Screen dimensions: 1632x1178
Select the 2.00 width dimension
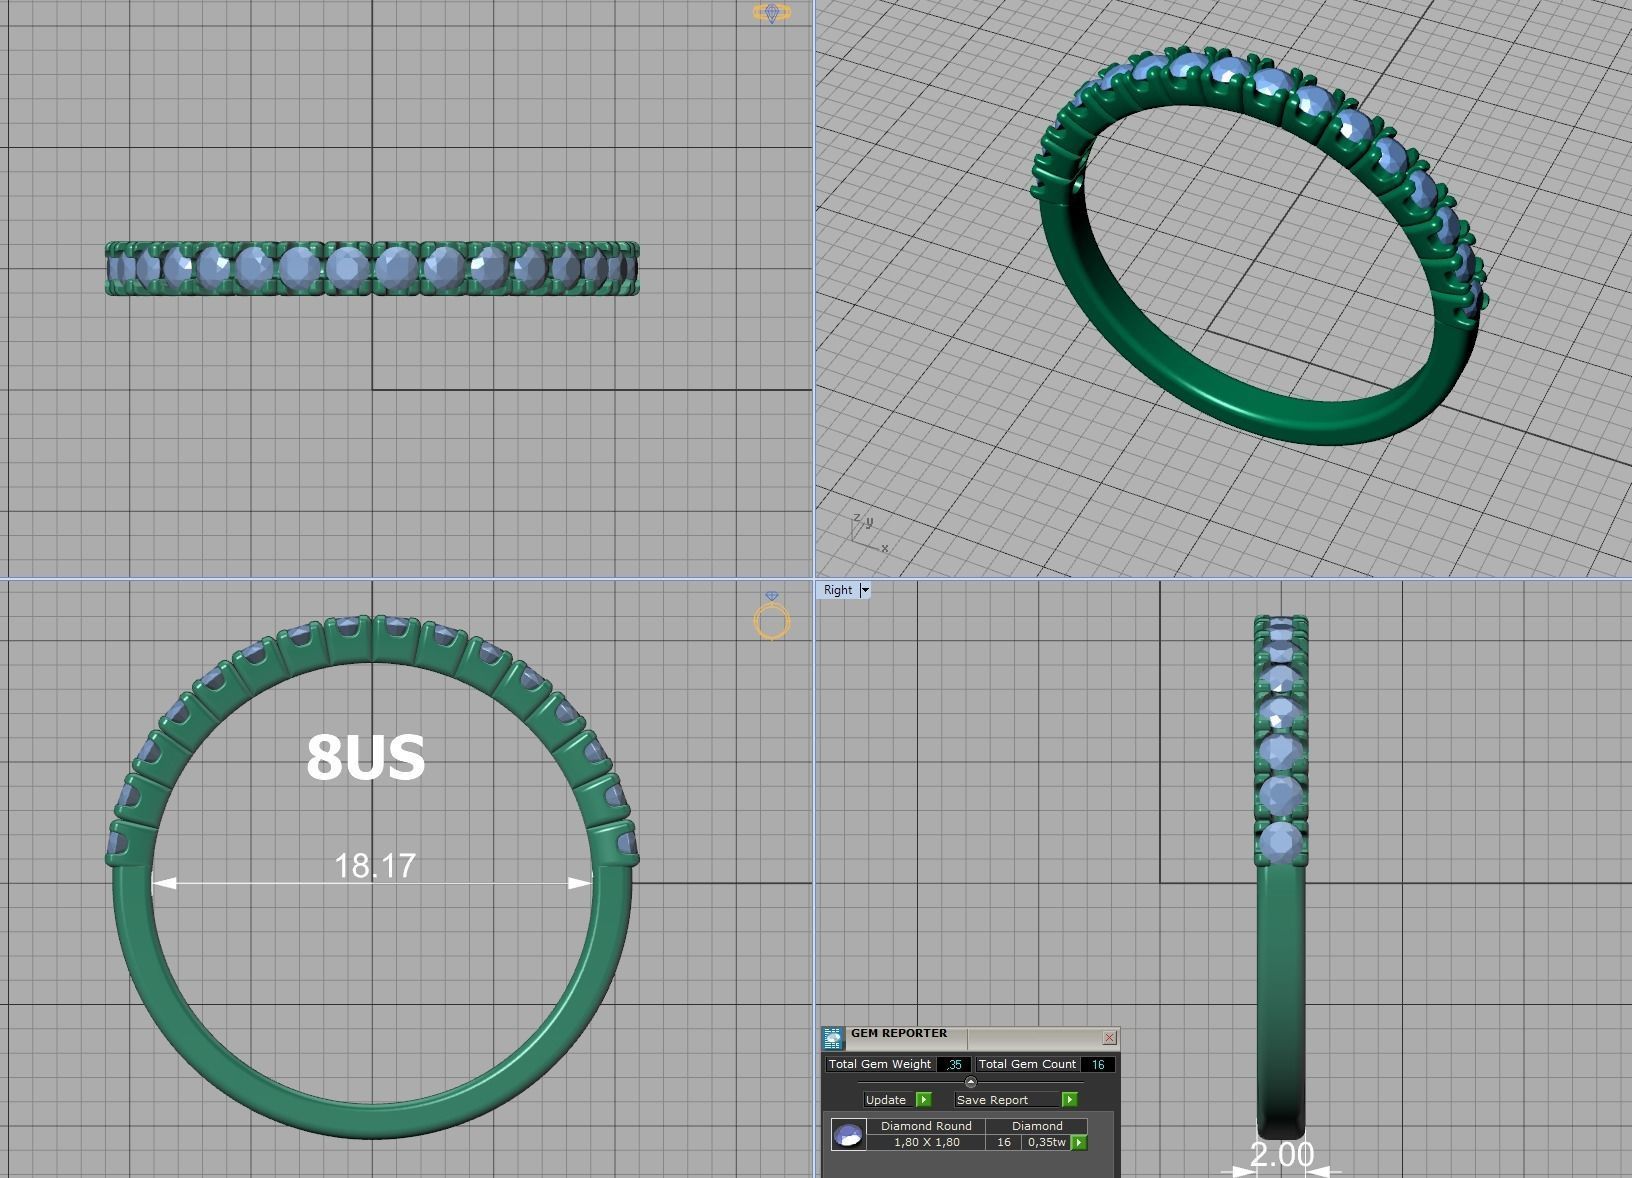click(1281, 1155)
